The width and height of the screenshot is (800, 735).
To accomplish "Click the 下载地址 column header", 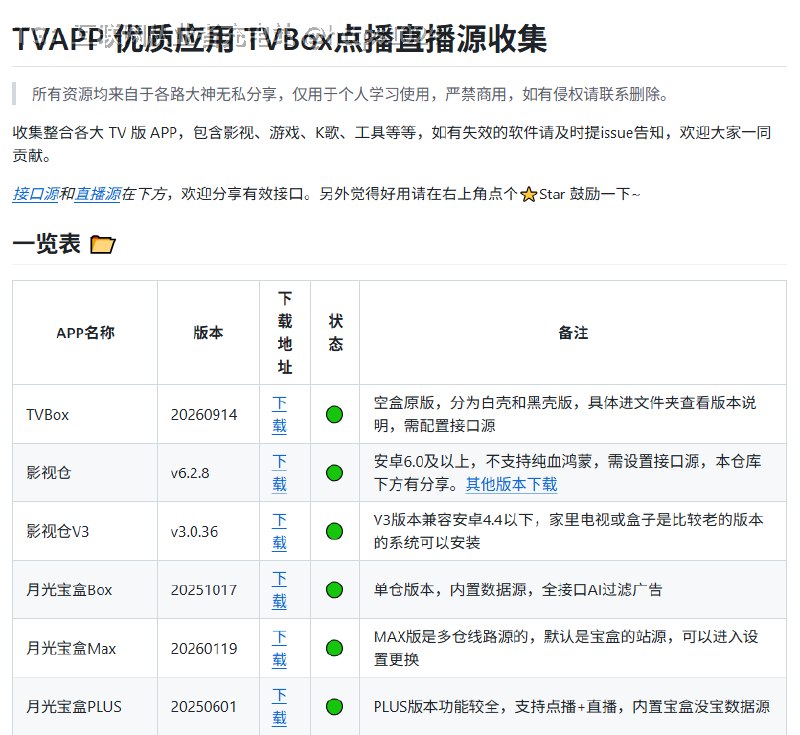I will [285, 333].
